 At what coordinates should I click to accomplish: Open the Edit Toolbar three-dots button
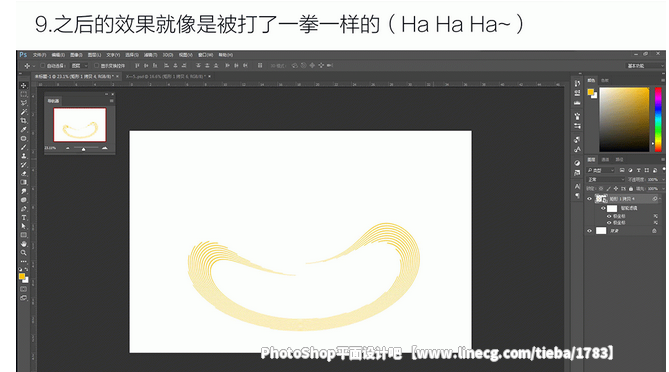[23, 261]
